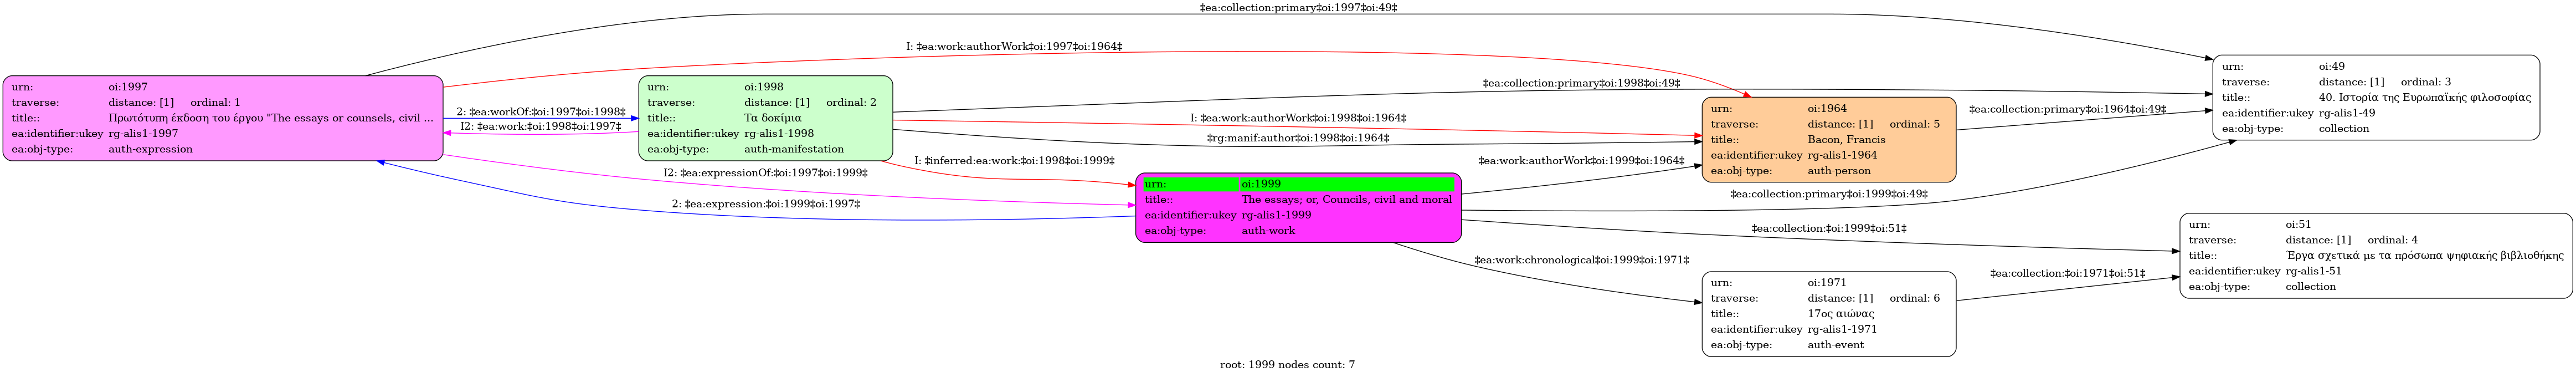Click the traverse value with ordinal: 5
This screenshot has width=2576, height=377.
[x=1873, y=124]
